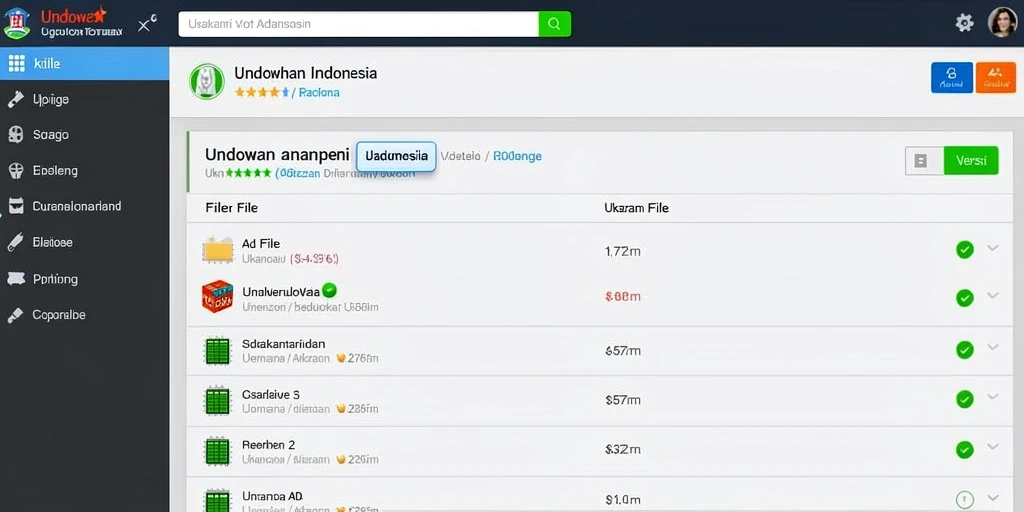Screen dimensions: 1024x512
Task: Click the green Versi button
Action: [971, 161]
